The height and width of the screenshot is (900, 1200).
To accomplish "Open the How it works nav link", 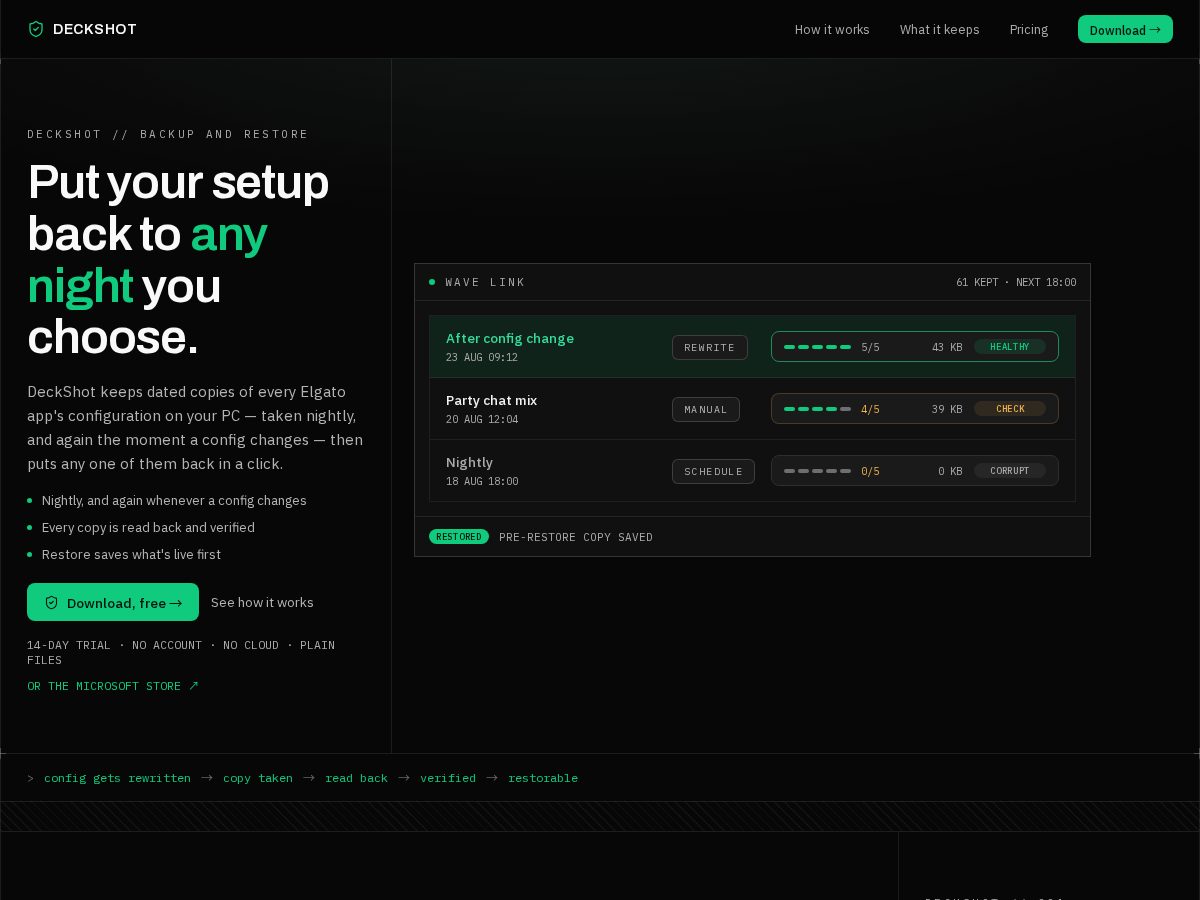I will (x=832, y=29).
